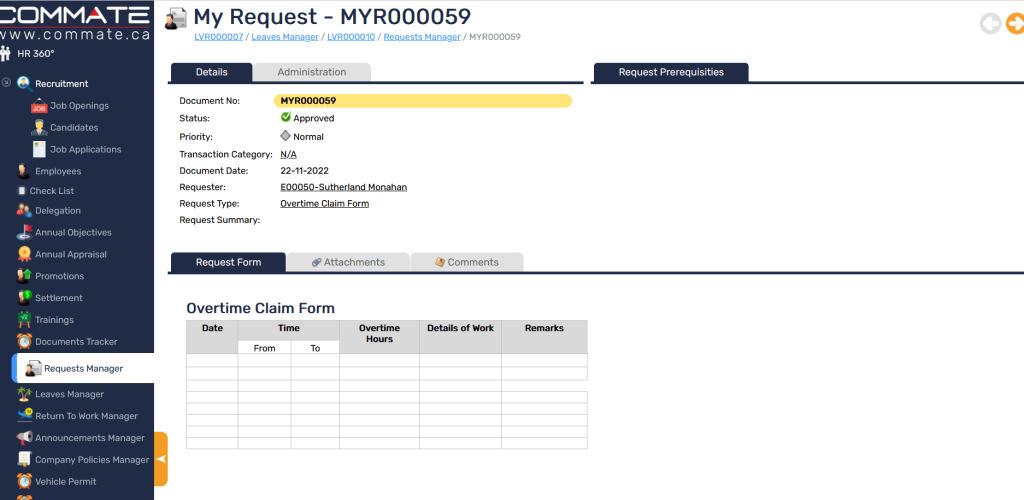This screenshot has height=500, width=1024.
Task: Go to previous record with grey arrow
Action: [991, 24]
